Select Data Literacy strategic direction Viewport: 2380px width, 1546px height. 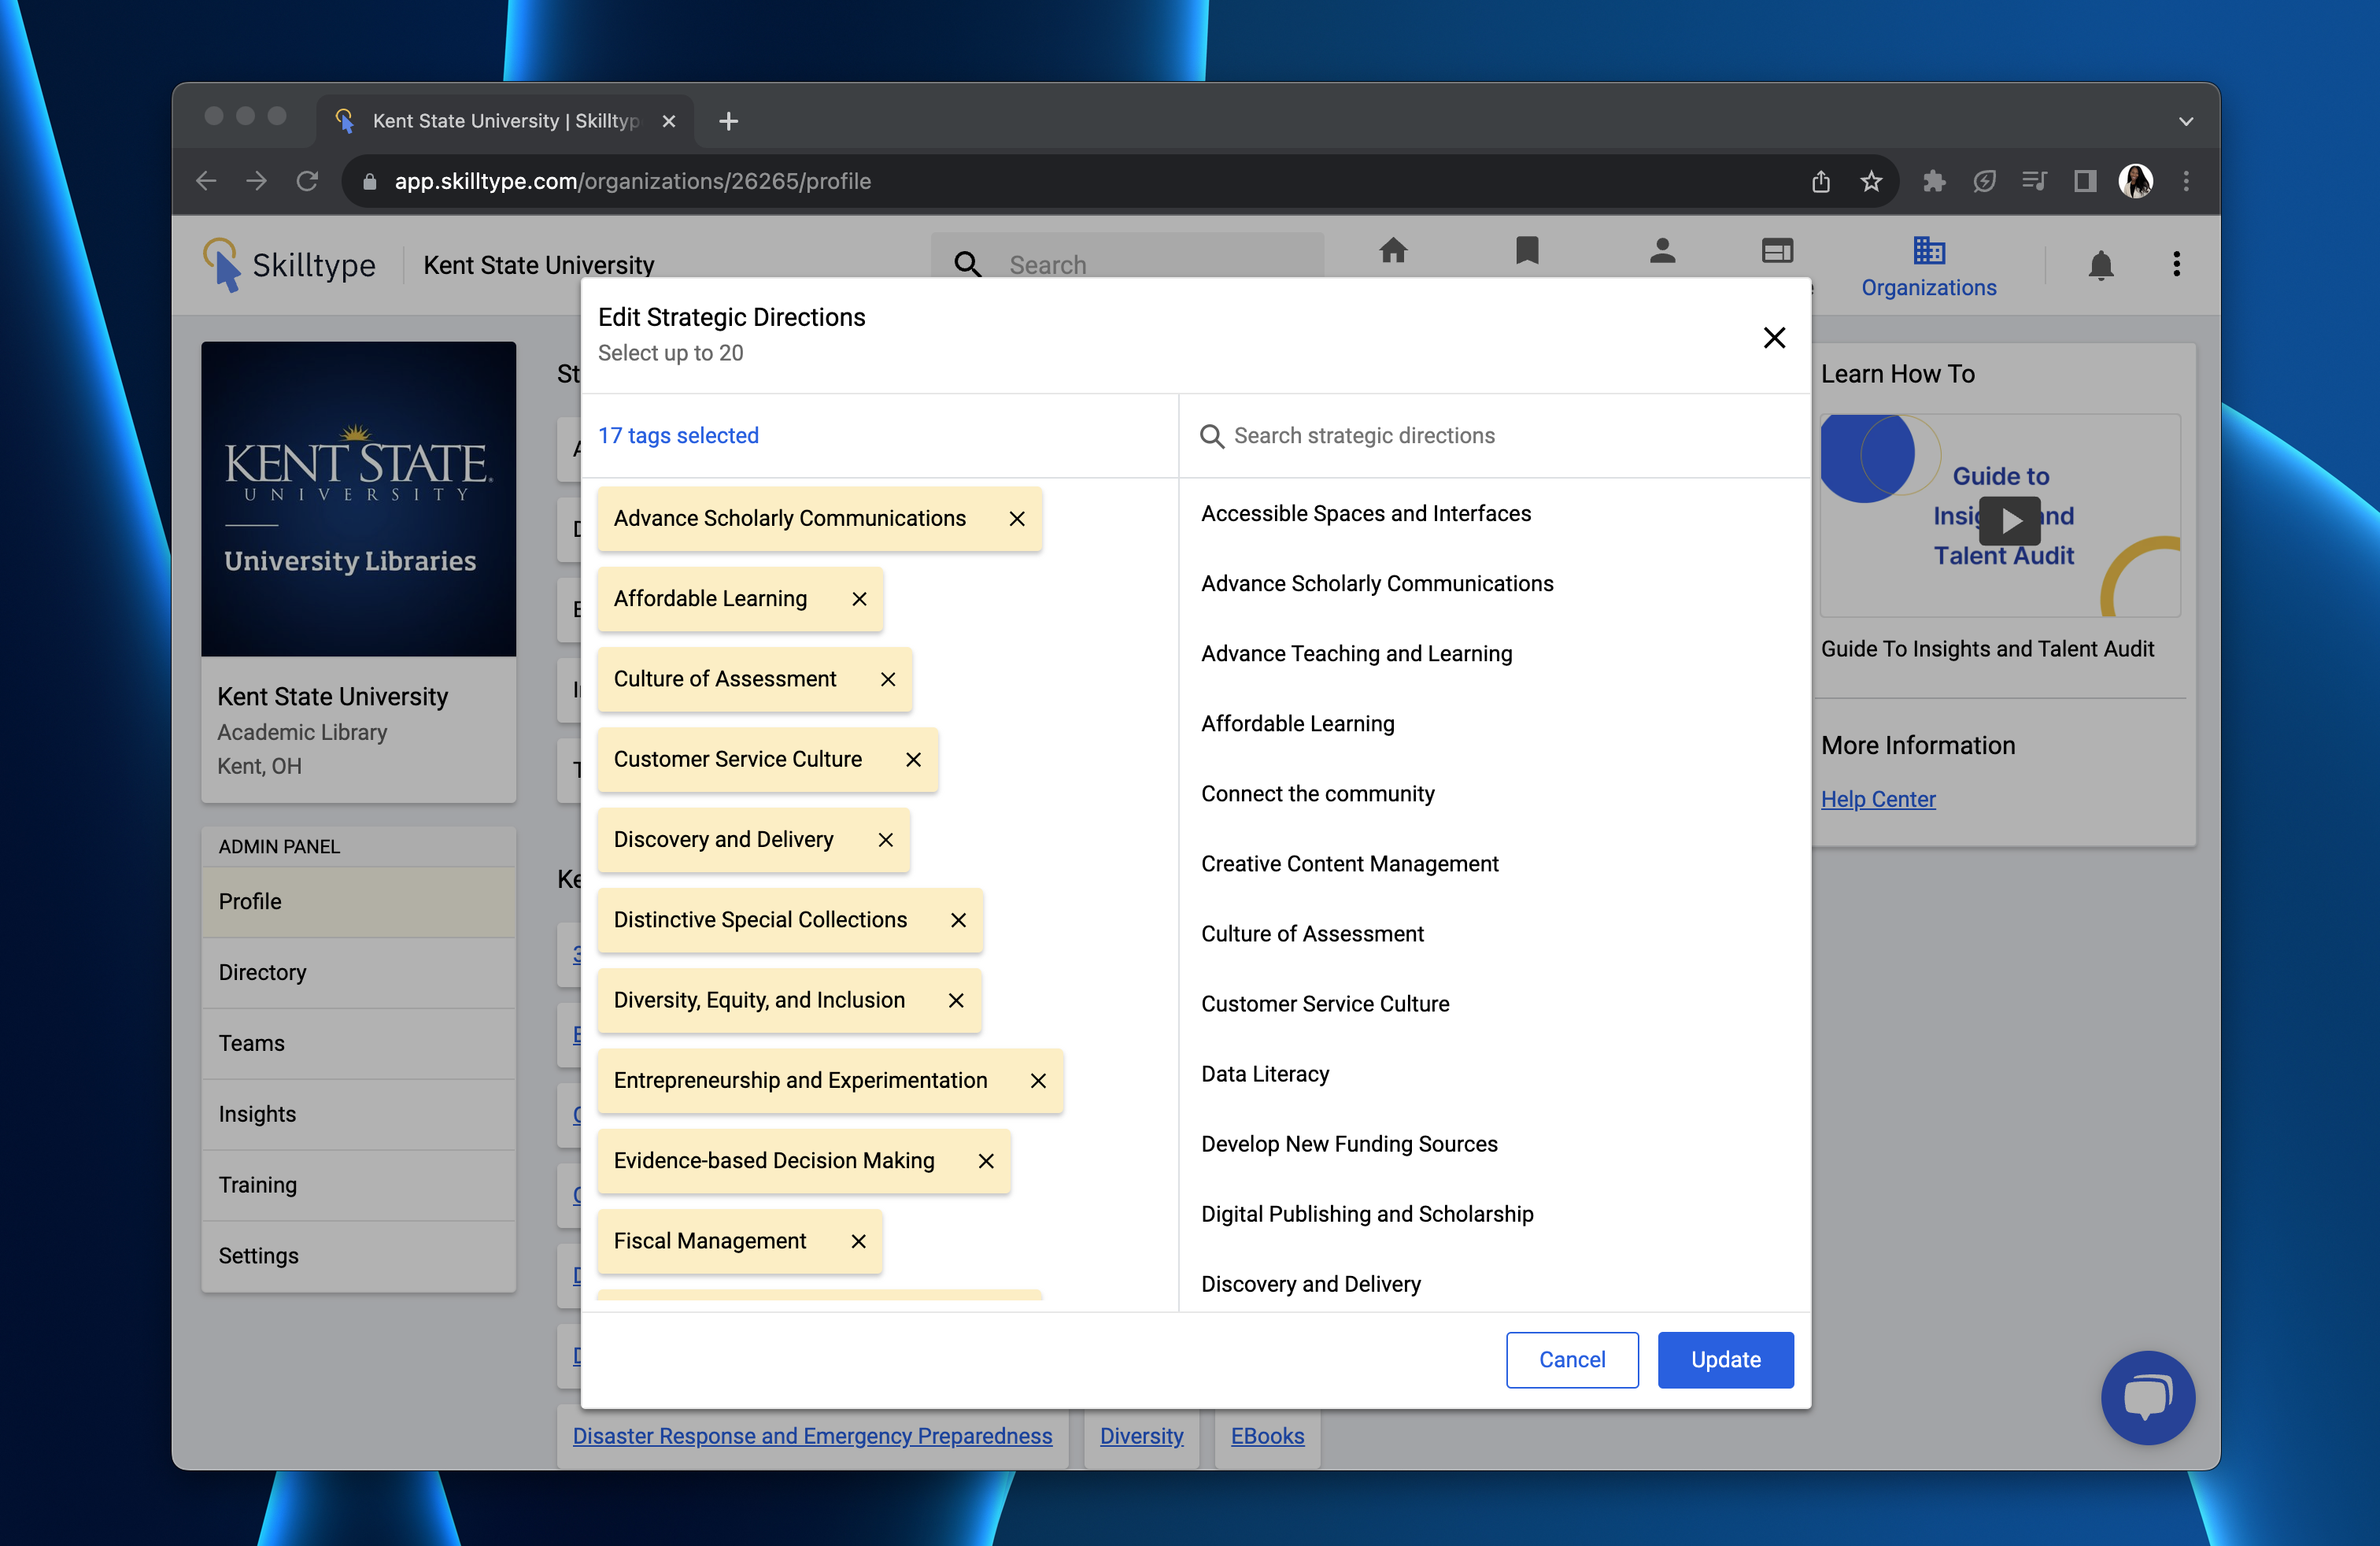pyautogui.click(x=1265, y=1074)
